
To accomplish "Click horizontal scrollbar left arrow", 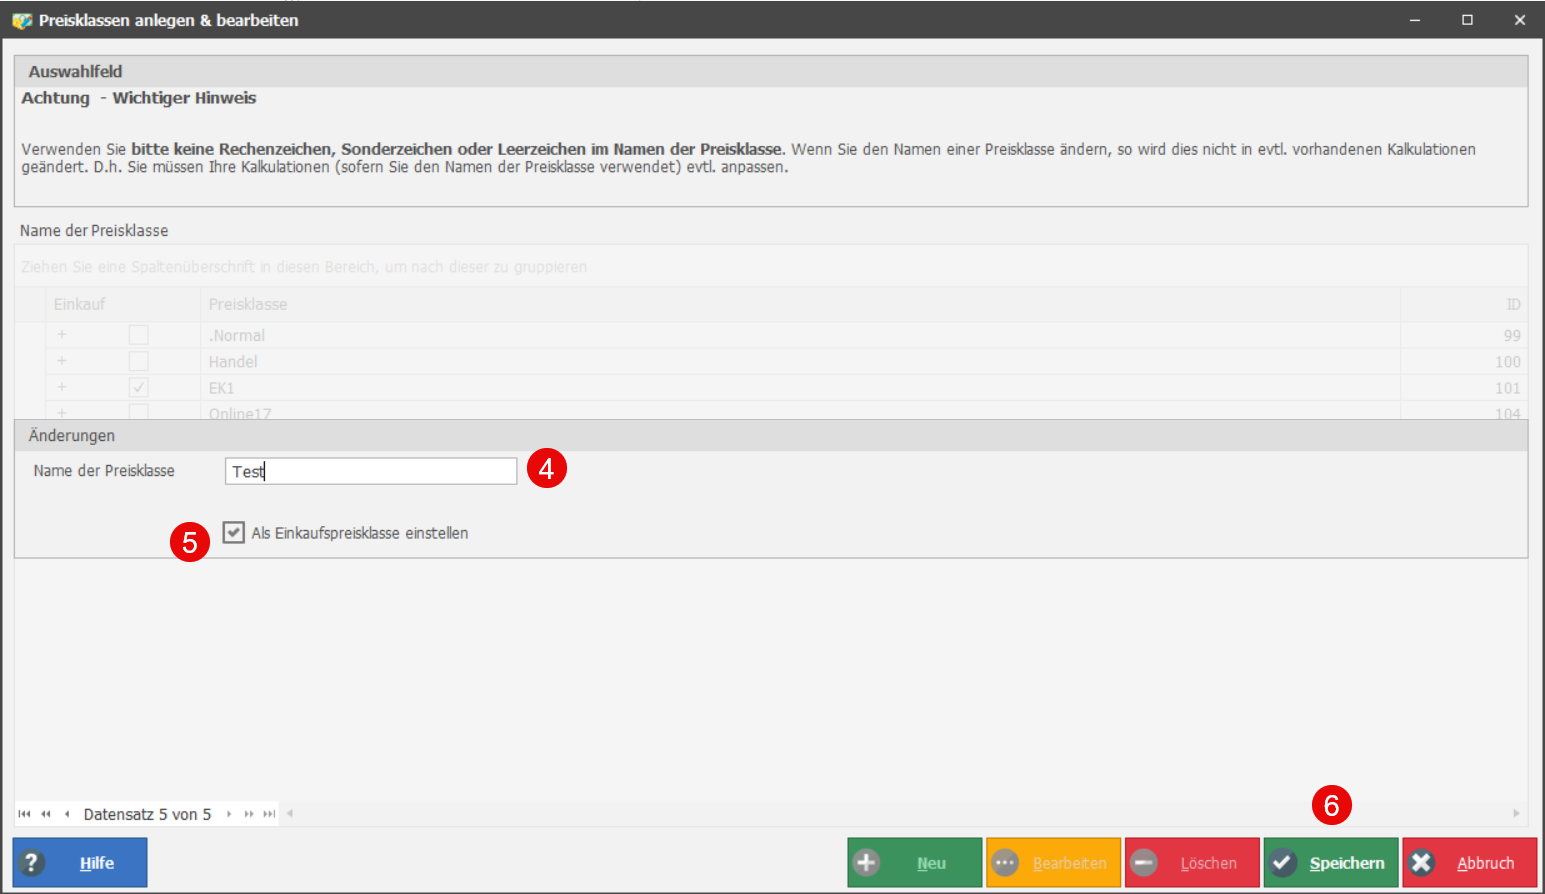I will point(290,814).
